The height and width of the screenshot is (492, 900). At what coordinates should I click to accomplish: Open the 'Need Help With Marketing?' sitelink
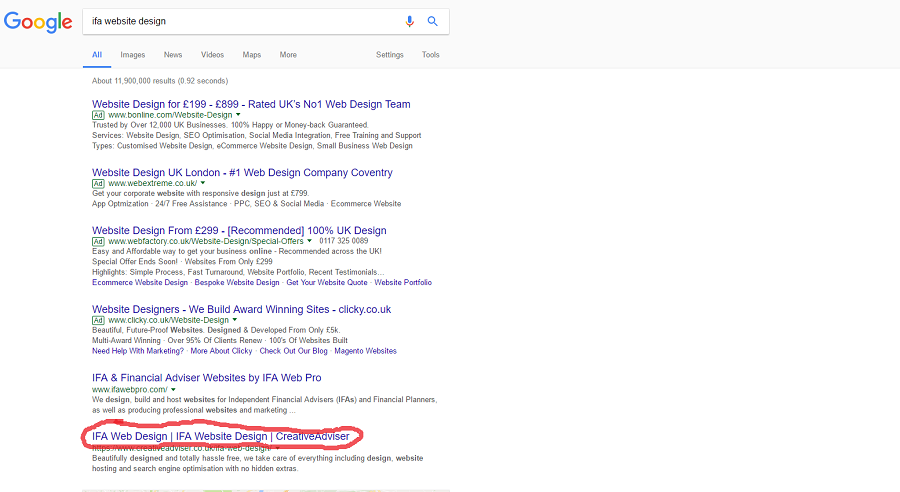[138, 351]
